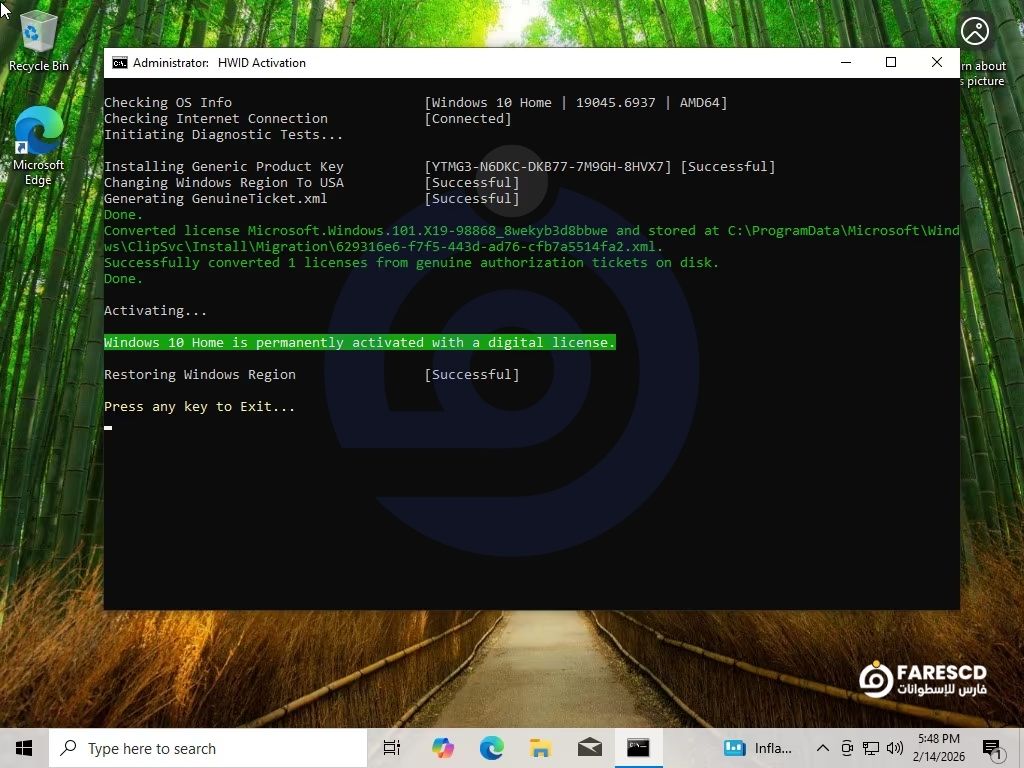This screenshot has width=1024, height=768.
Task: Open the Windows Start menu
Action: 24,748
